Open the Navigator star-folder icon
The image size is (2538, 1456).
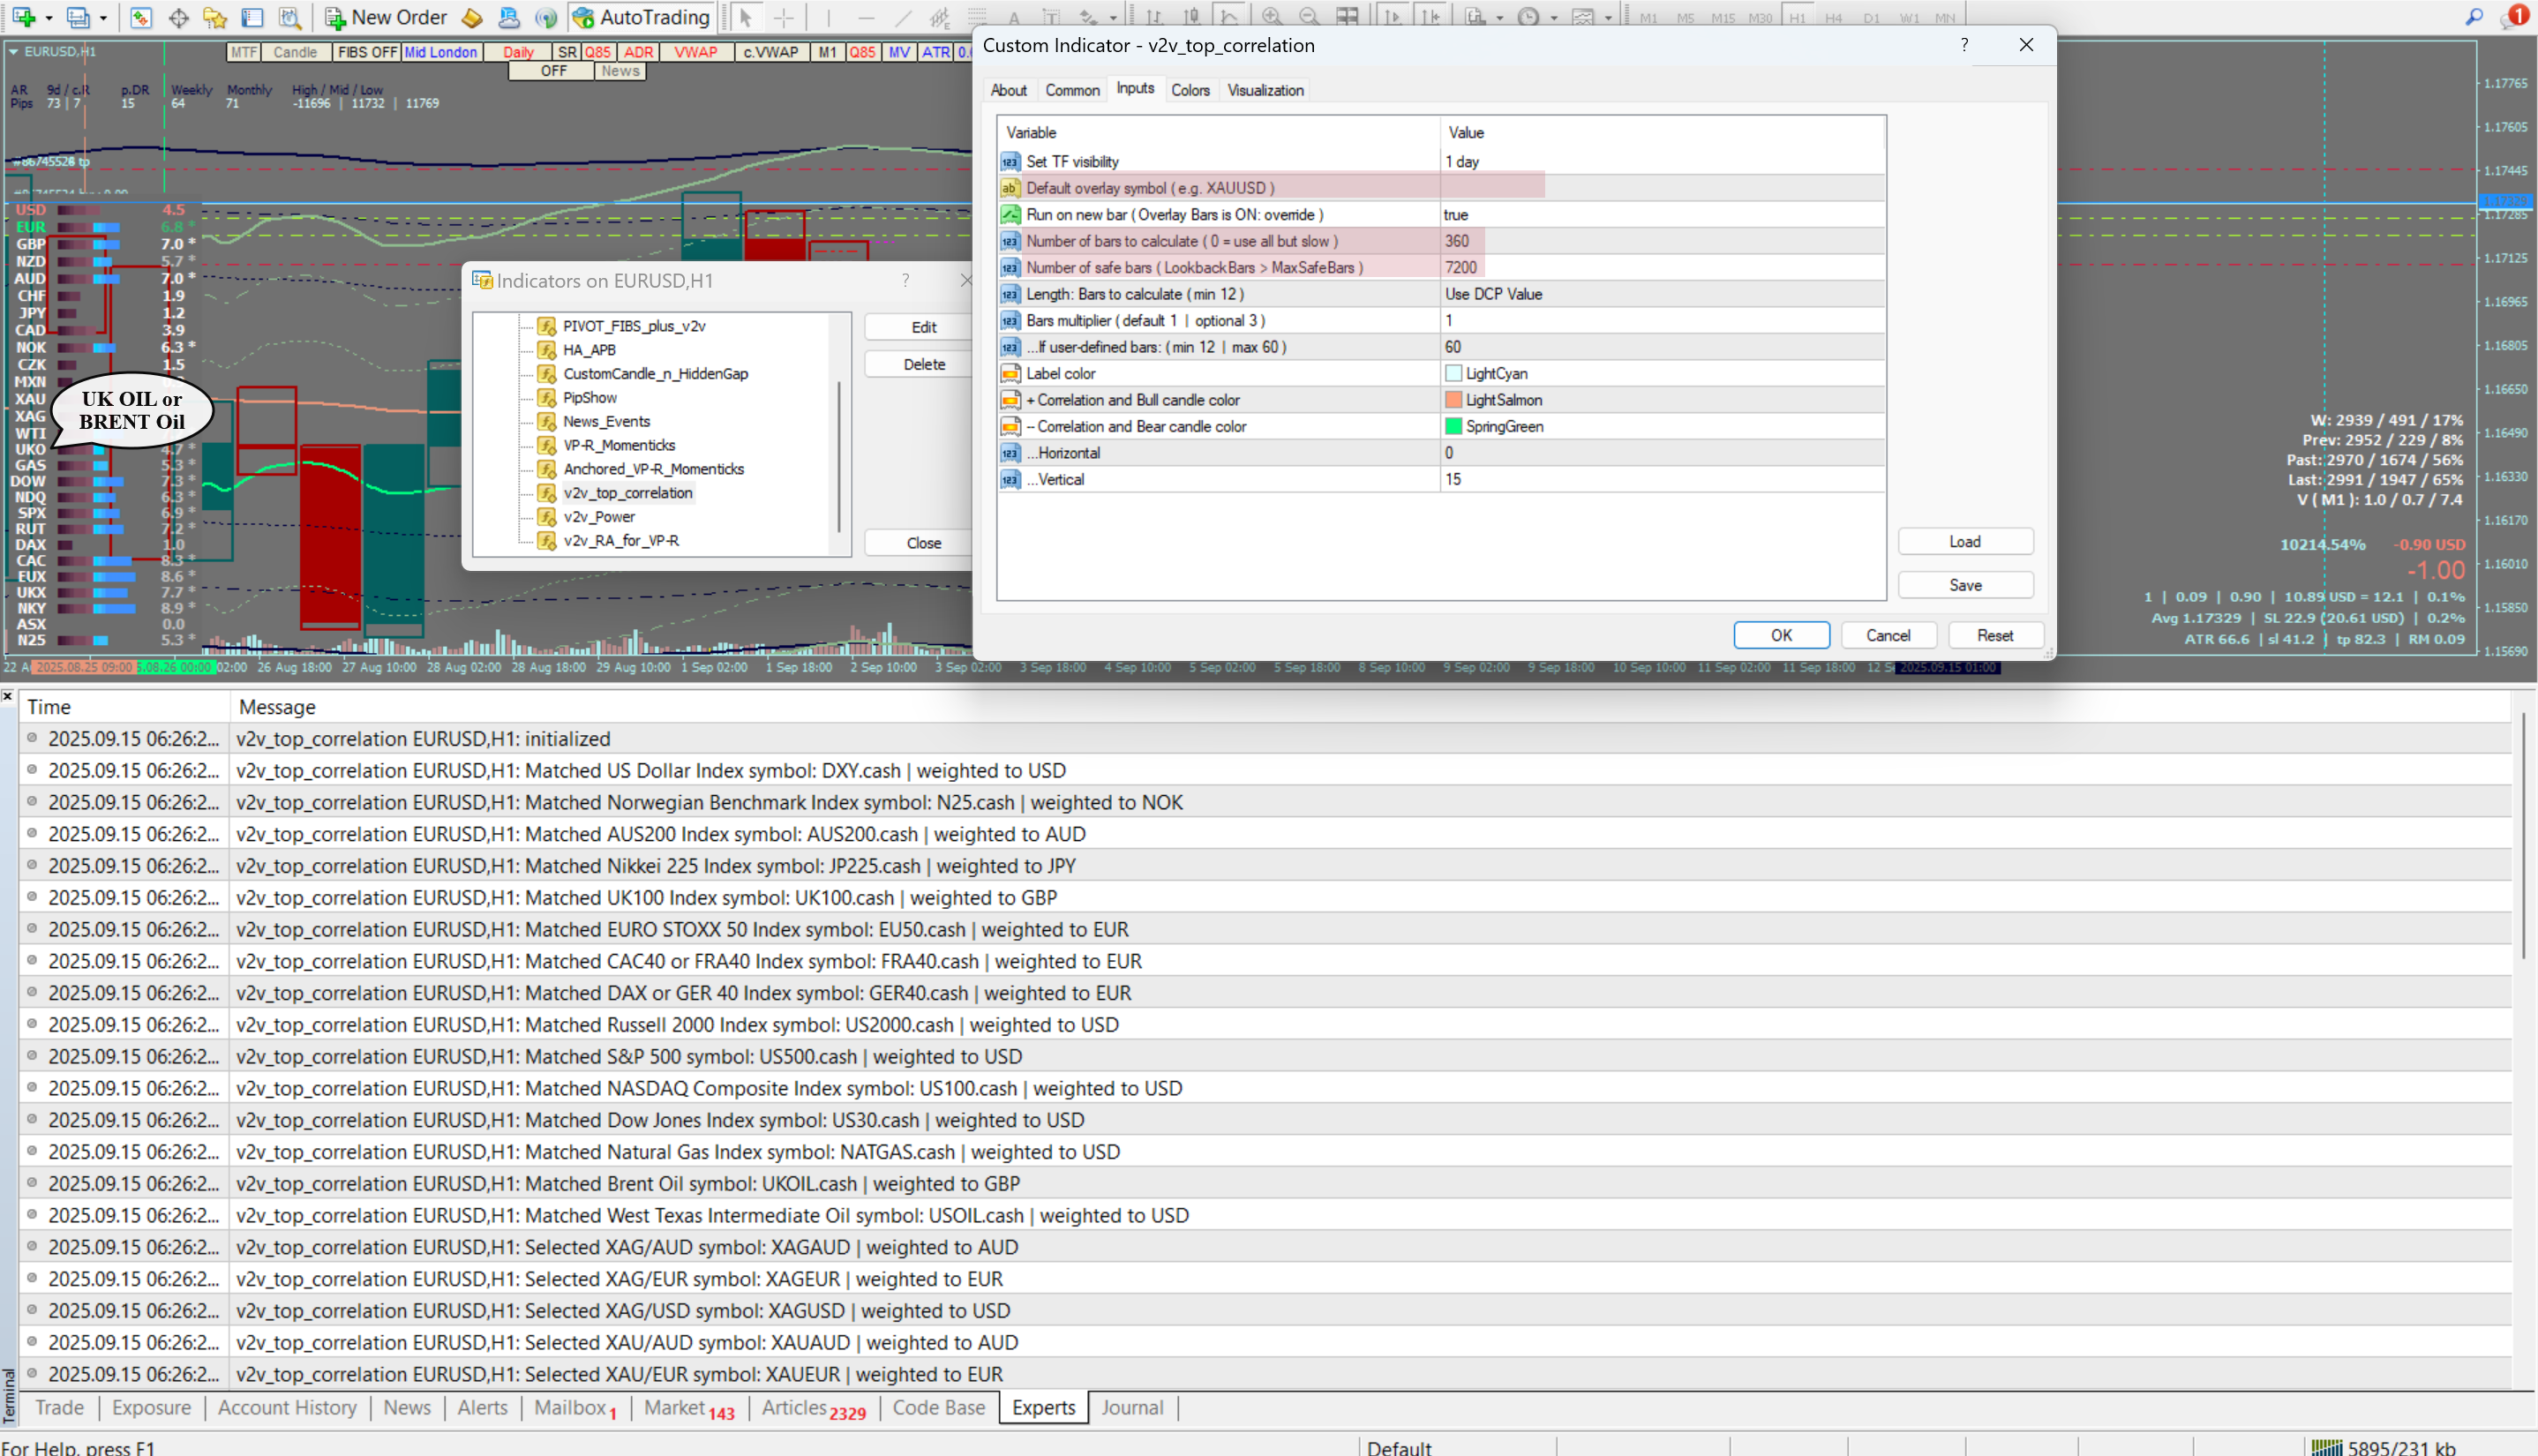[x=215, y=17]
